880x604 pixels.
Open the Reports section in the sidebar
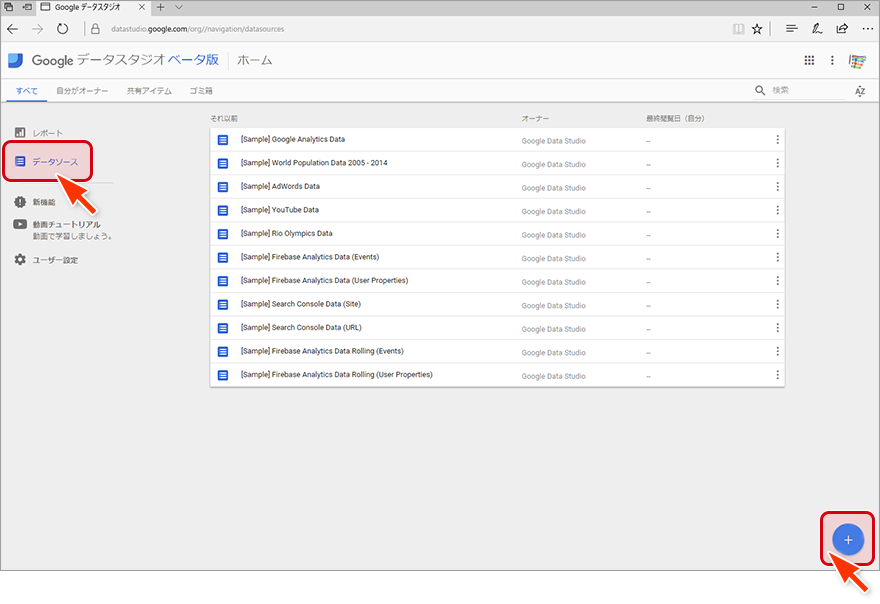39,133
